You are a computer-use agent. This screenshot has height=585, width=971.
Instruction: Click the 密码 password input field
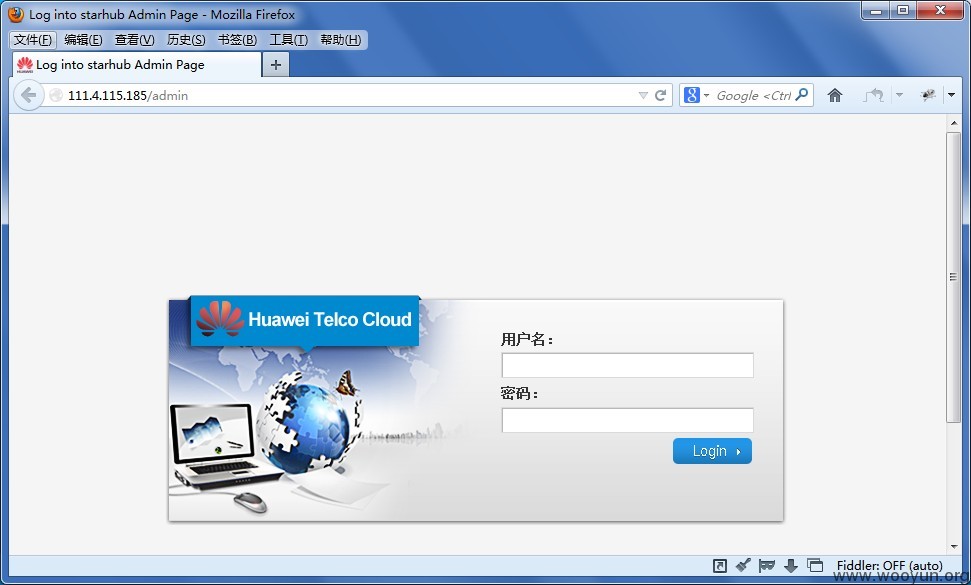[x=627, y=420]
